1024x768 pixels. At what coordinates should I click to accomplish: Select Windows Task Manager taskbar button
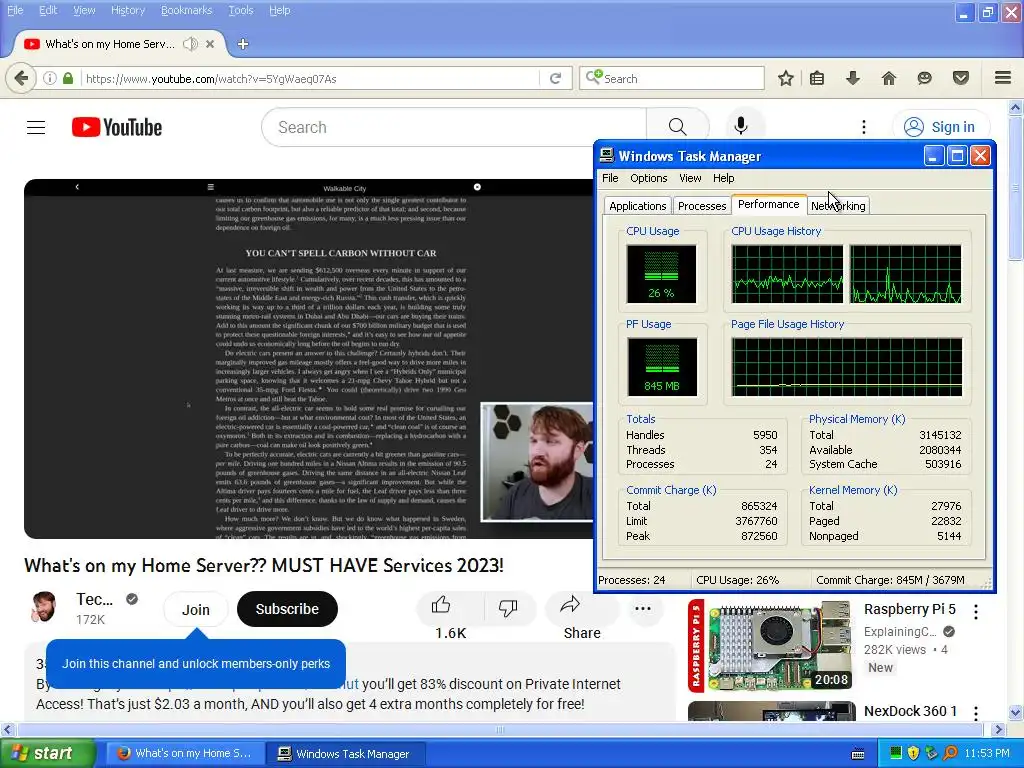pos(346,754)
